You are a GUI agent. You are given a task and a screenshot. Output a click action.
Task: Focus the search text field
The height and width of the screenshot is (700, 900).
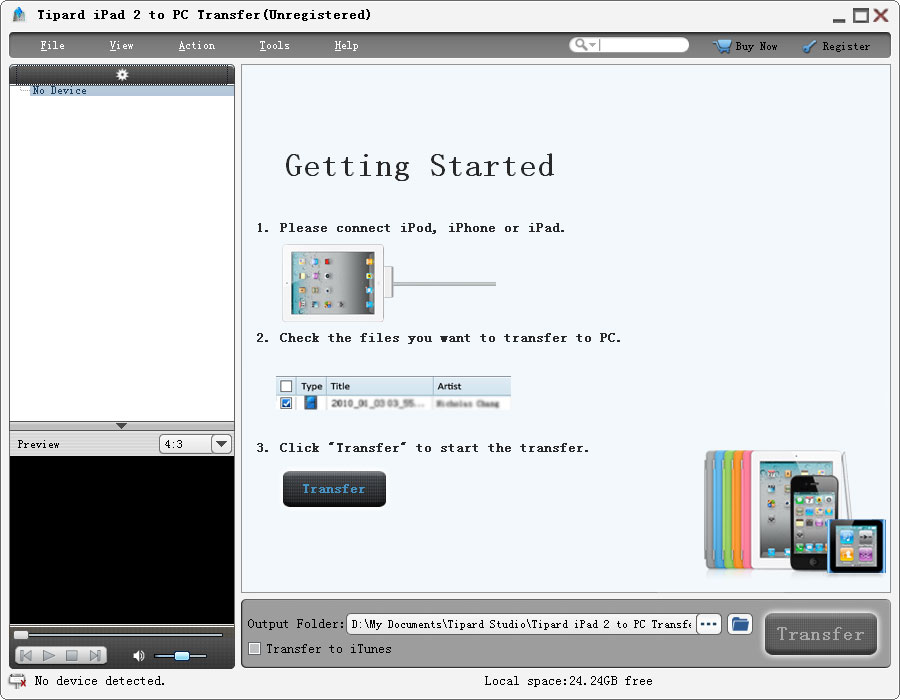tap(642, 45)
